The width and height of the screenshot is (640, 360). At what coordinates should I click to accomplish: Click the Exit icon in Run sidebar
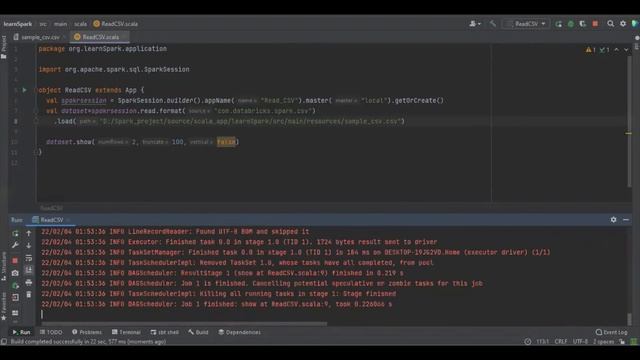click(x=15, y=298)
